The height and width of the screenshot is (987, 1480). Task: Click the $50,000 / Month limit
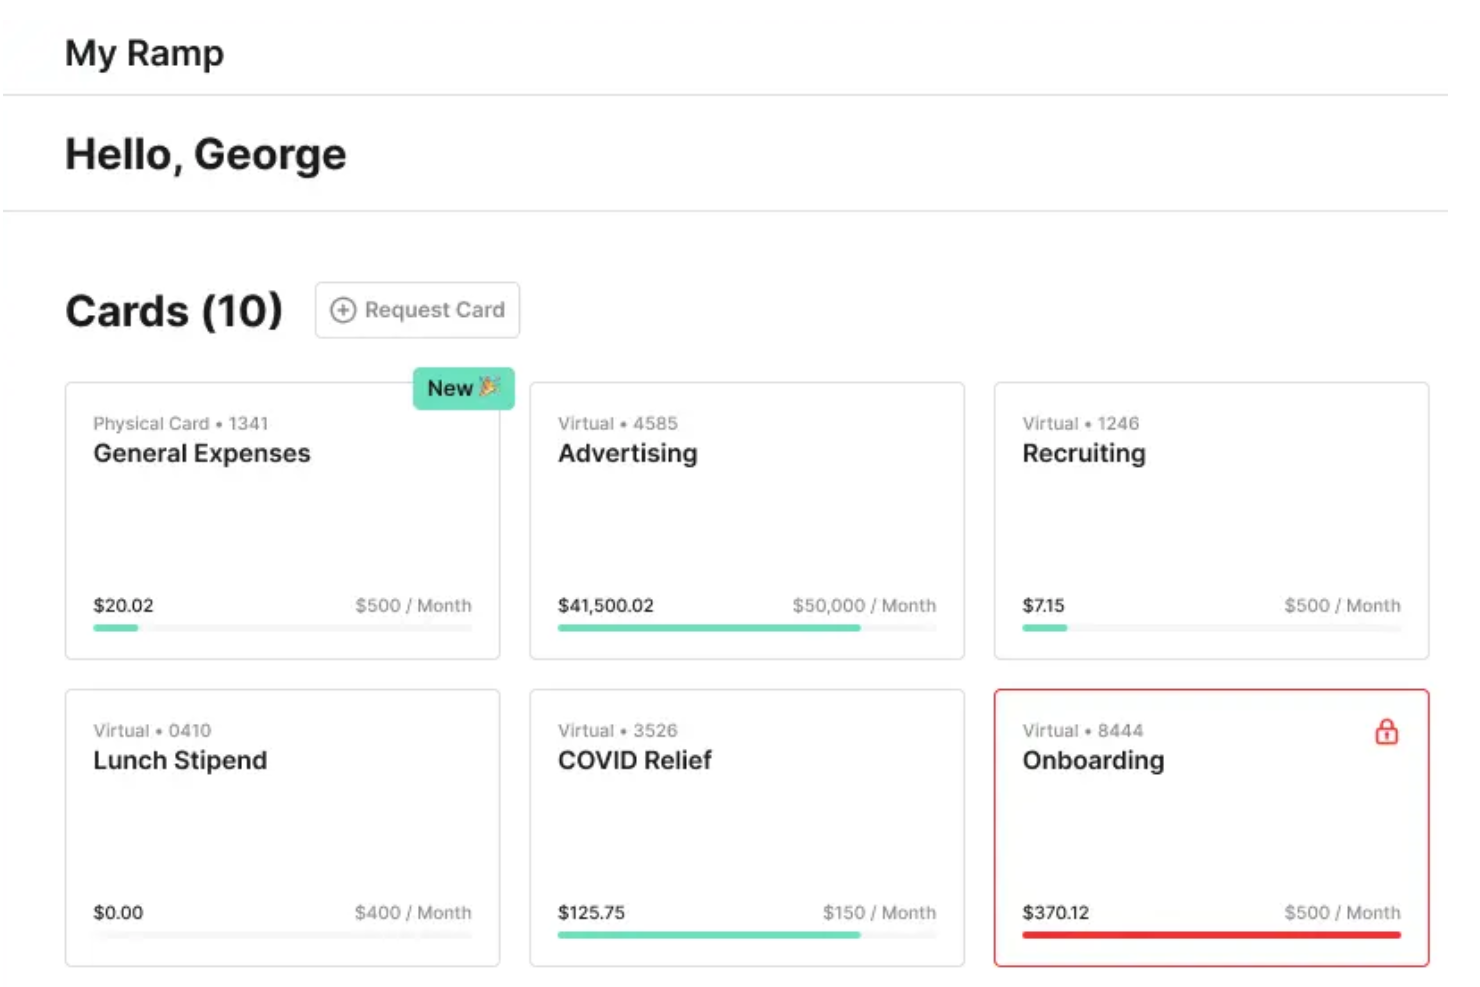pyautogui.click(x=865, y=605)
